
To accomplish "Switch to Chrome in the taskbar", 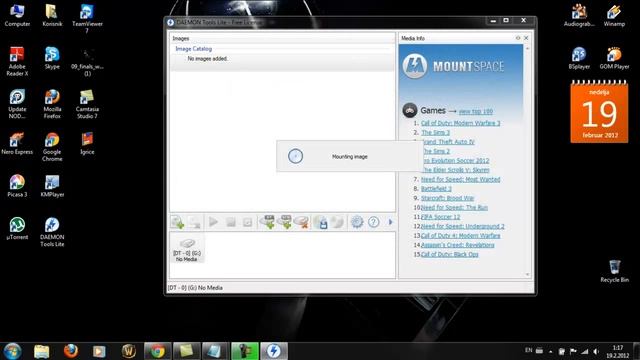I will coord(158,351).
